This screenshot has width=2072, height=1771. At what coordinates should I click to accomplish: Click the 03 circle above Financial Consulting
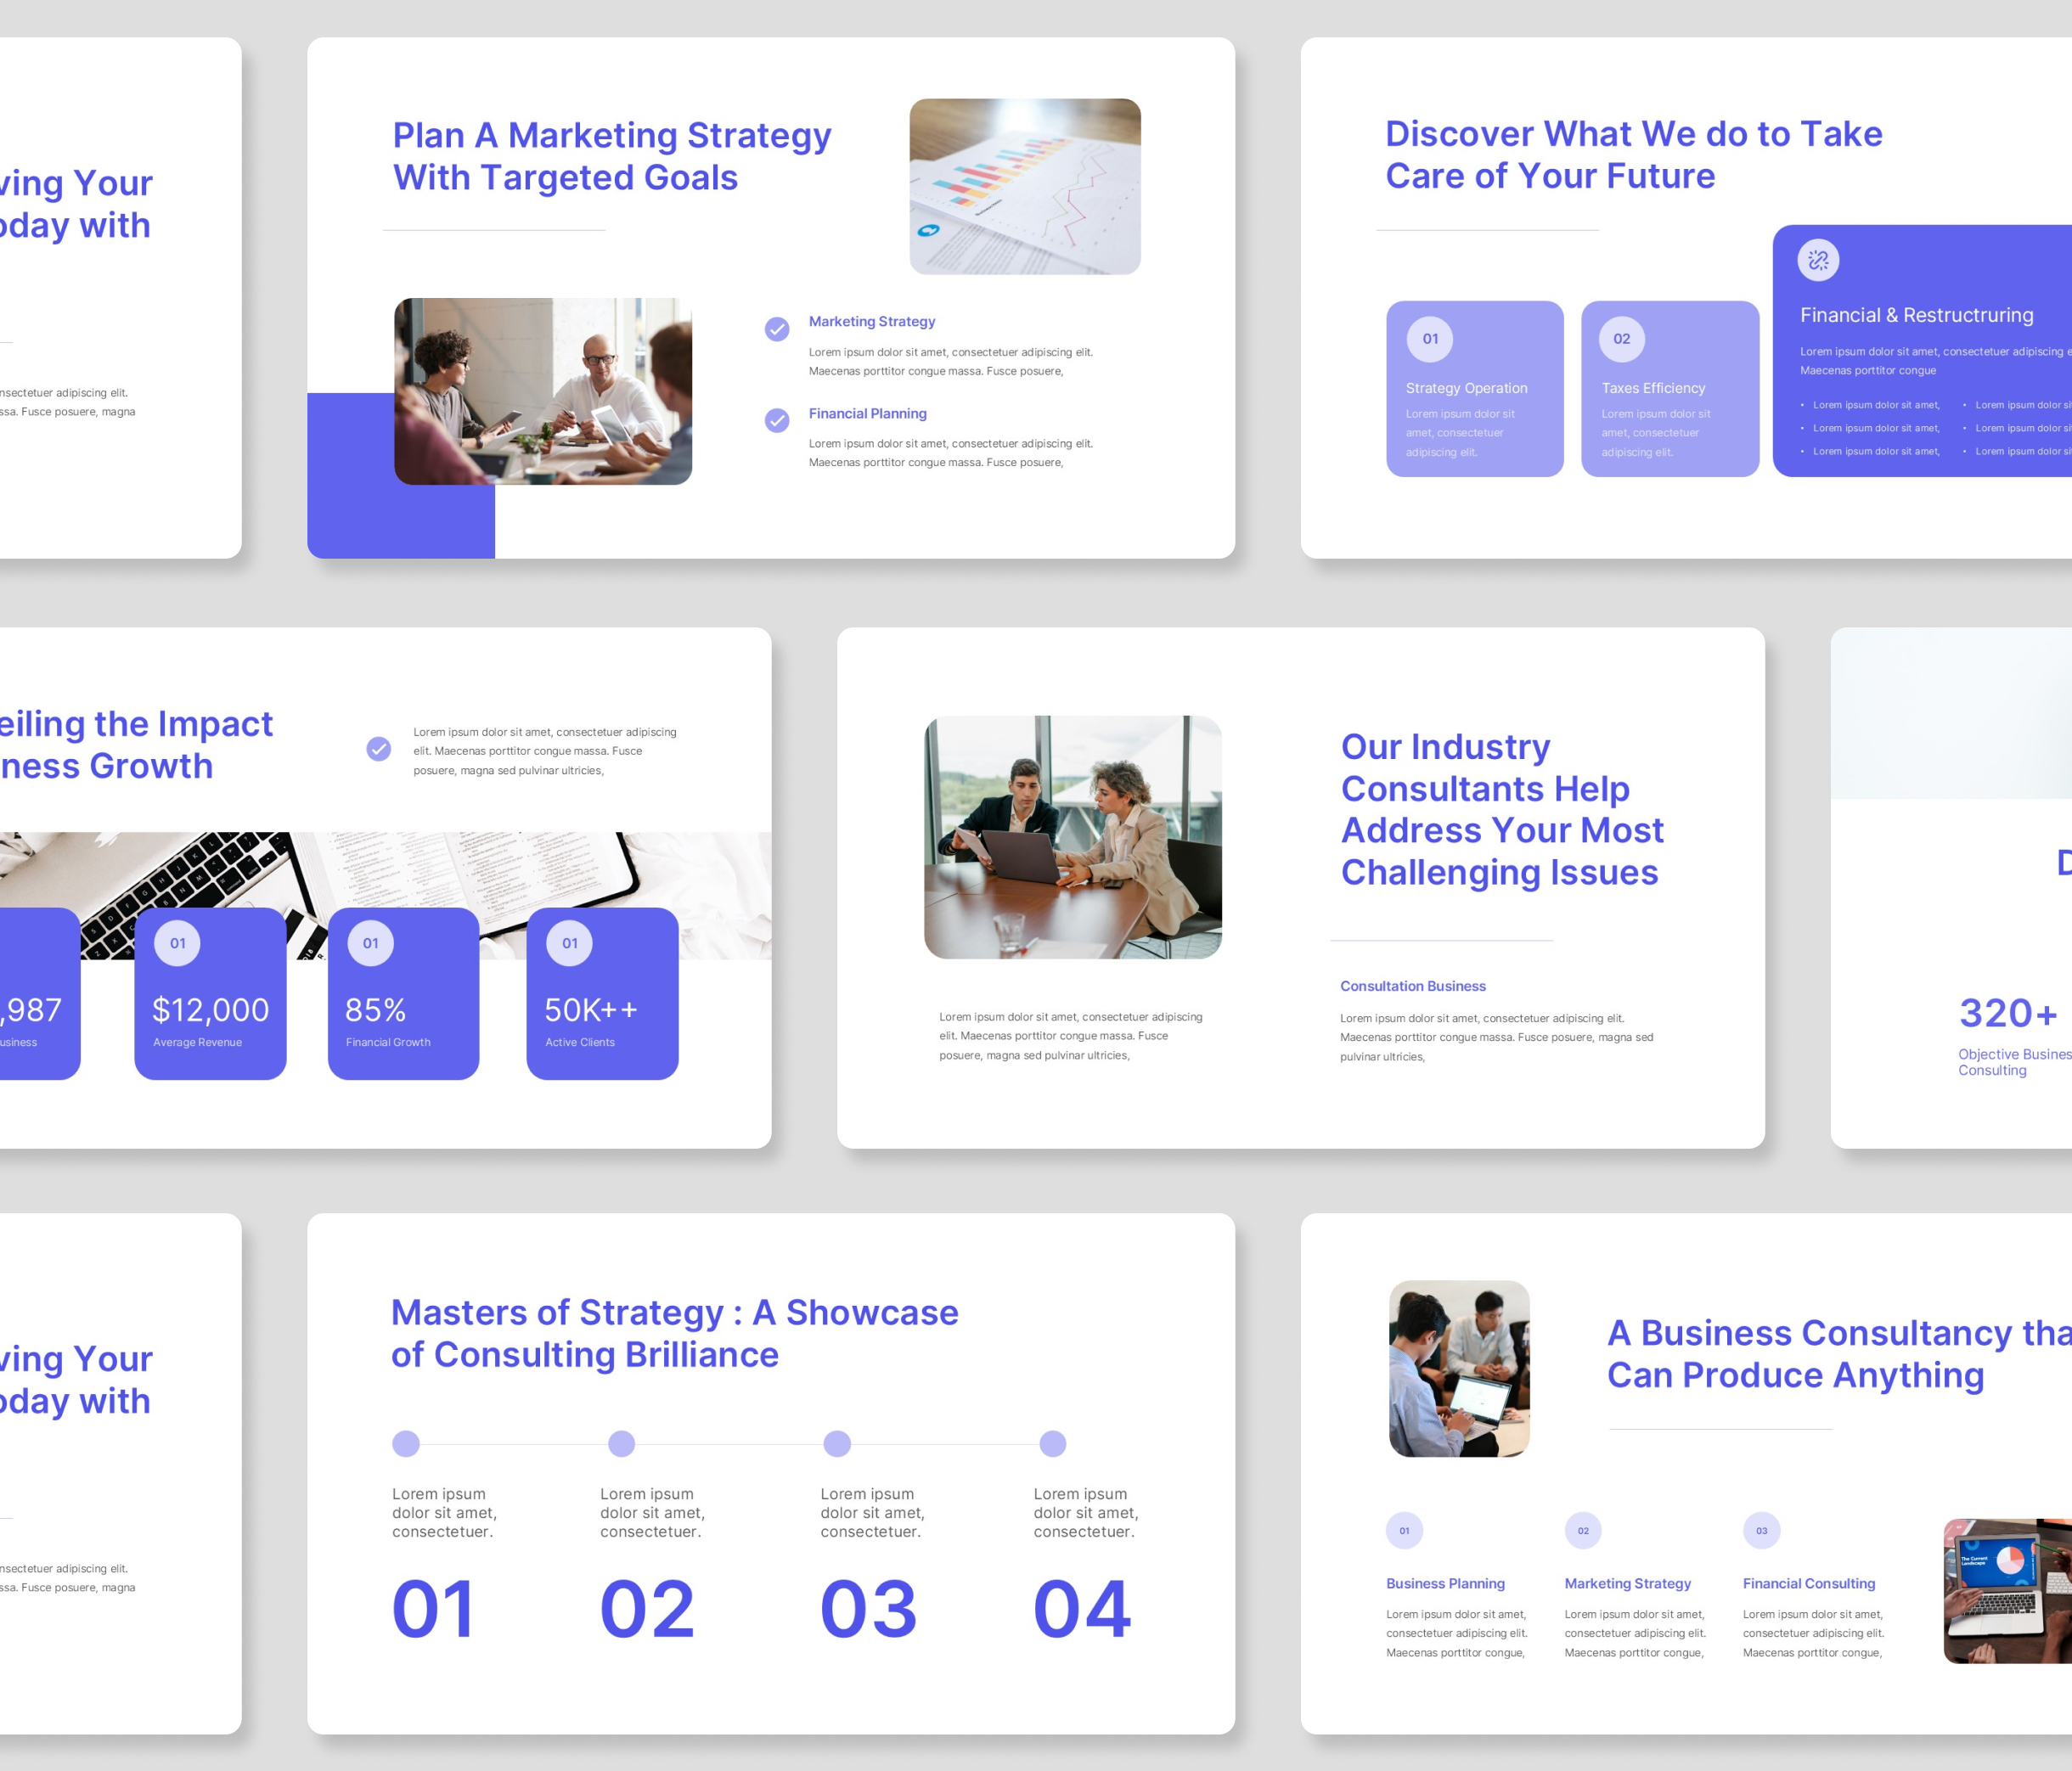coord(1761,1530)
